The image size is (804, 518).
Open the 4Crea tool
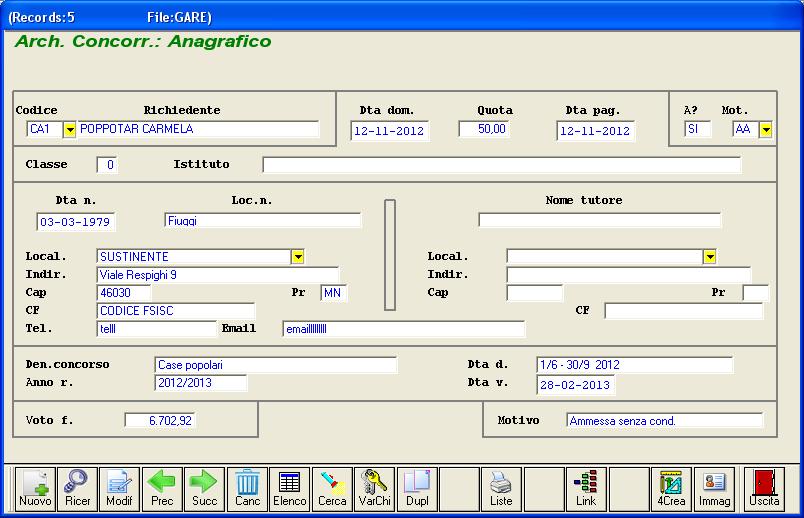tap(671, 489)
